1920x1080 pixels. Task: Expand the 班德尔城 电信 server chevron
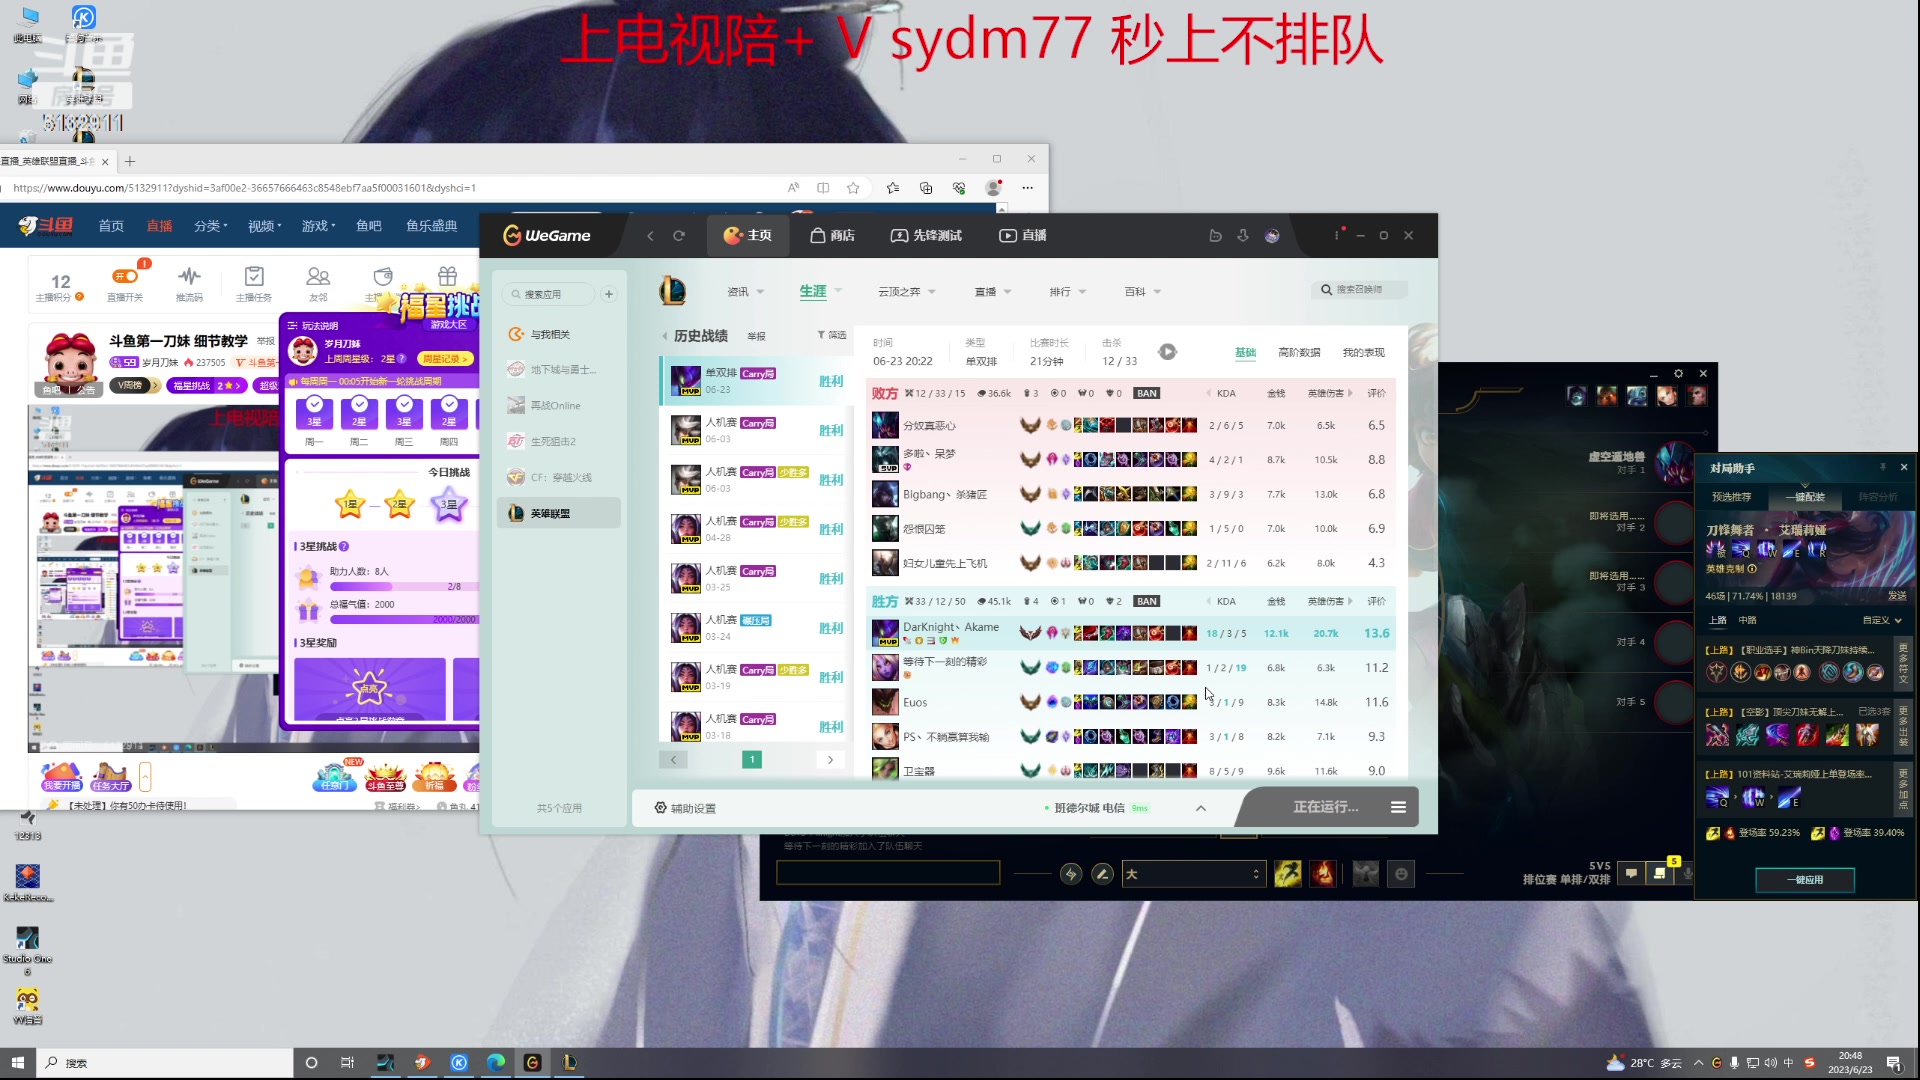pyautogui.click(x=1201, y=808)
